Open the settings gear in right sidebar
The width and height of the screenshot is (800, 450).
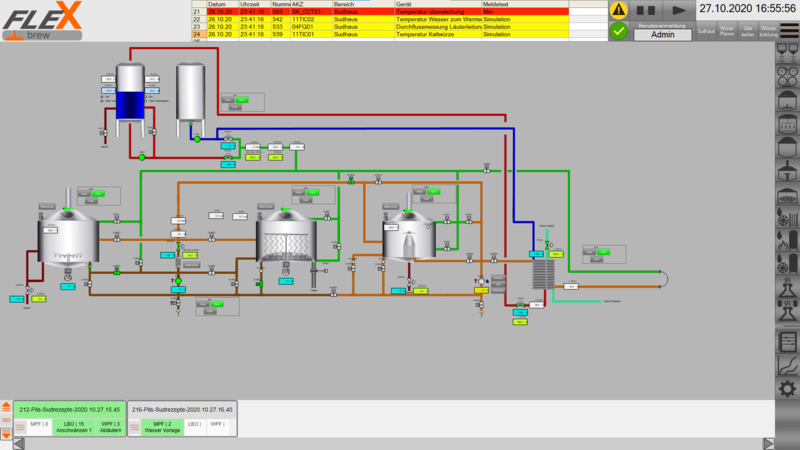tap(787, 389)
